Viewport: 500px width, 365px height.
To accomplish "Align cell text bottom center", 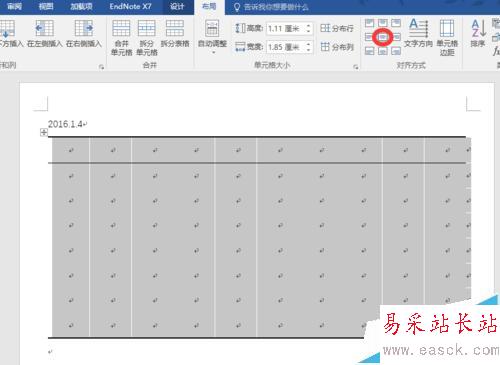I will [x=383, y=51].
